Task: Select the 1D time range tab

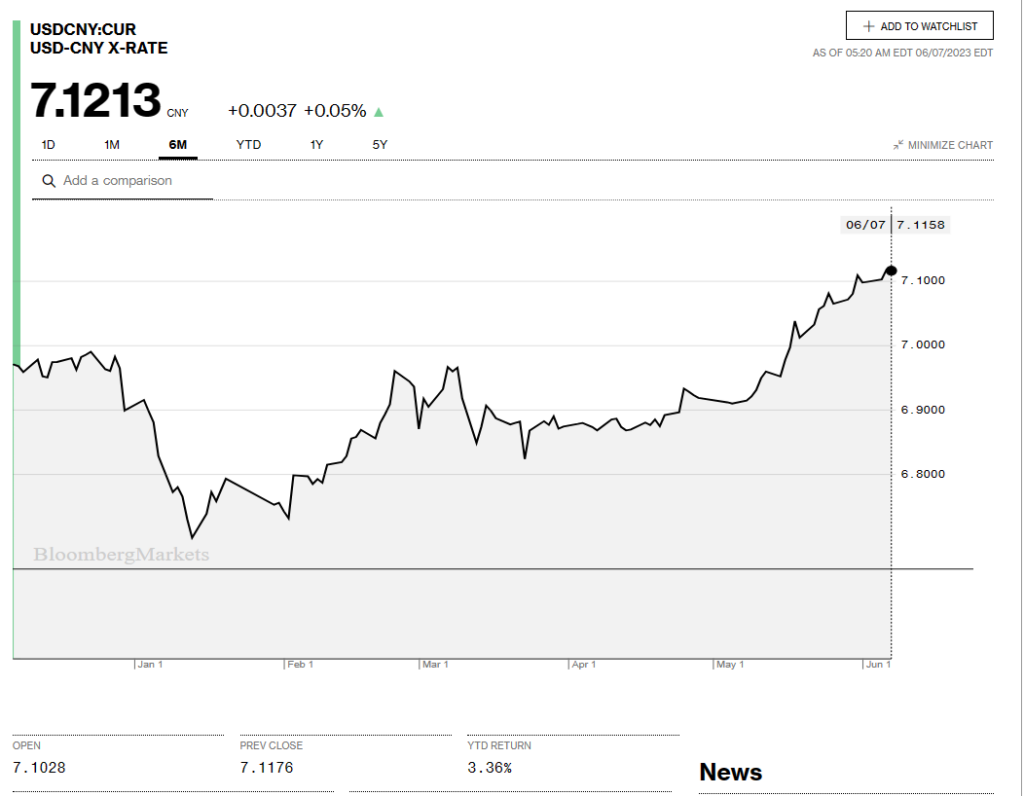Action: (48, 145)
